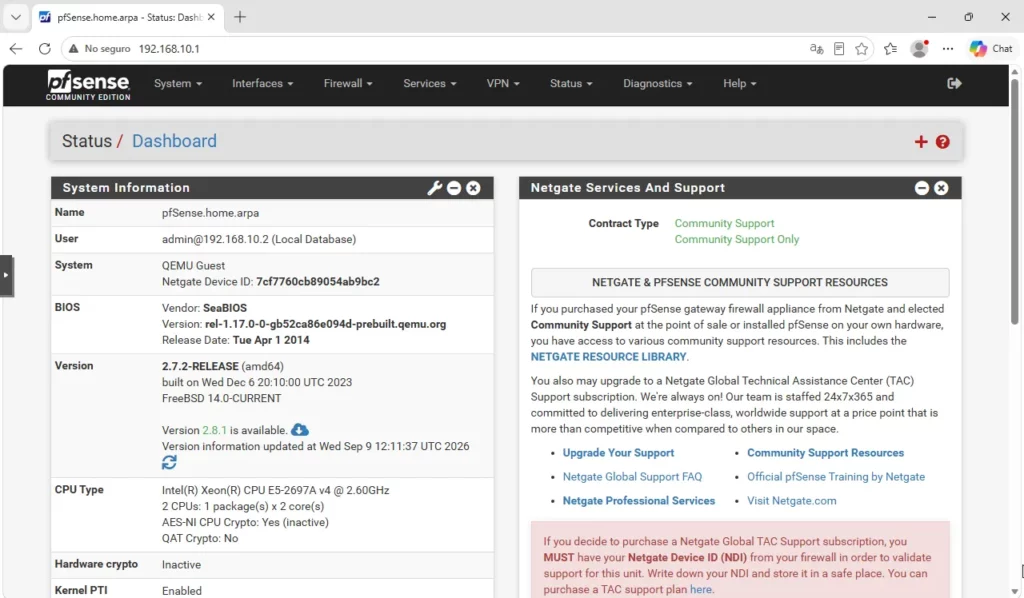Close the pfSense.home.arpa browser tab
The width and height of the screenshot is (1024, 598).
[x=211, y=17]
